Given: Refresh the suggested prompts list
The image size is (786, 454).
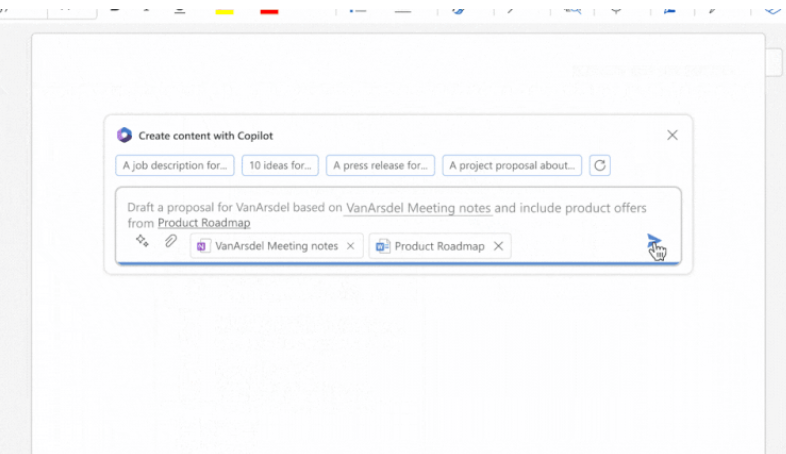Looking at the screenshot, I should click(599, 165).
